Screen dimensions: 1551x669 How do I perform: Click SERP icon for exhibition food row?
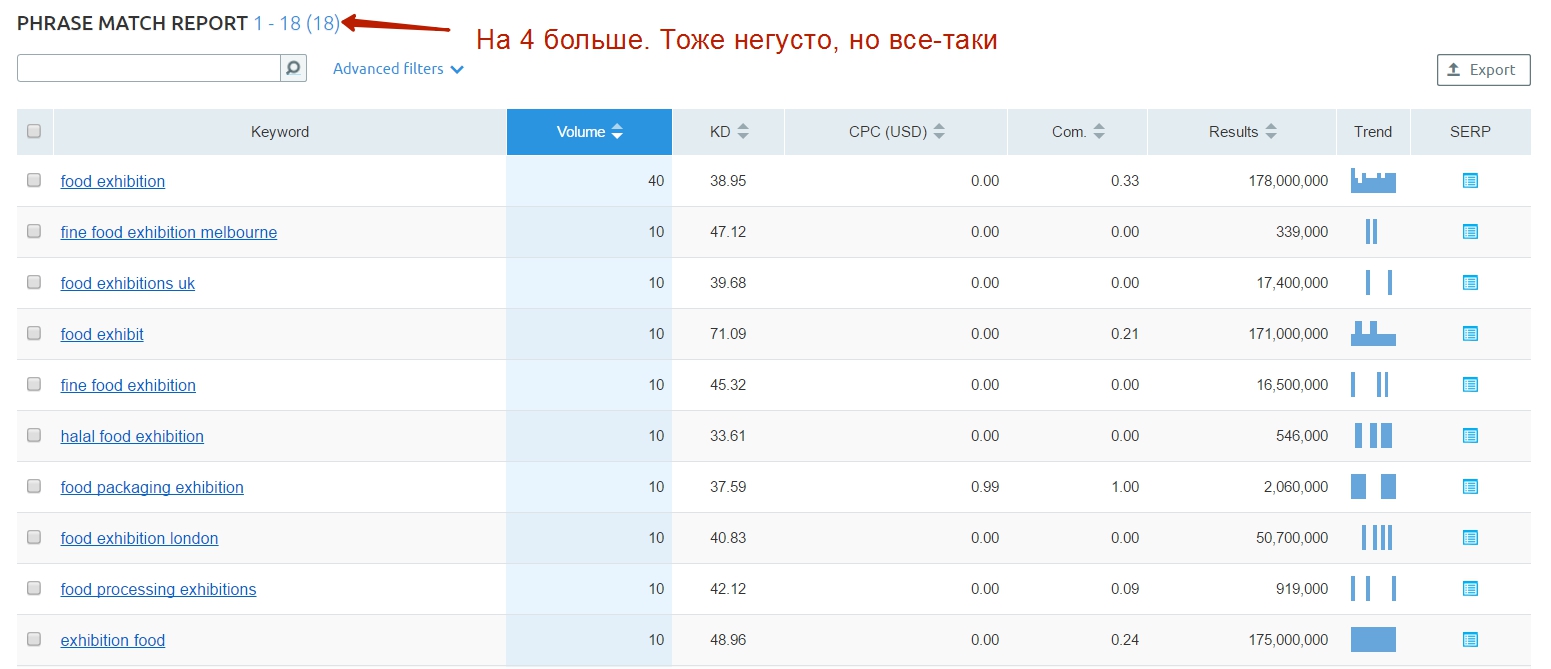[x=1470, y=640]
